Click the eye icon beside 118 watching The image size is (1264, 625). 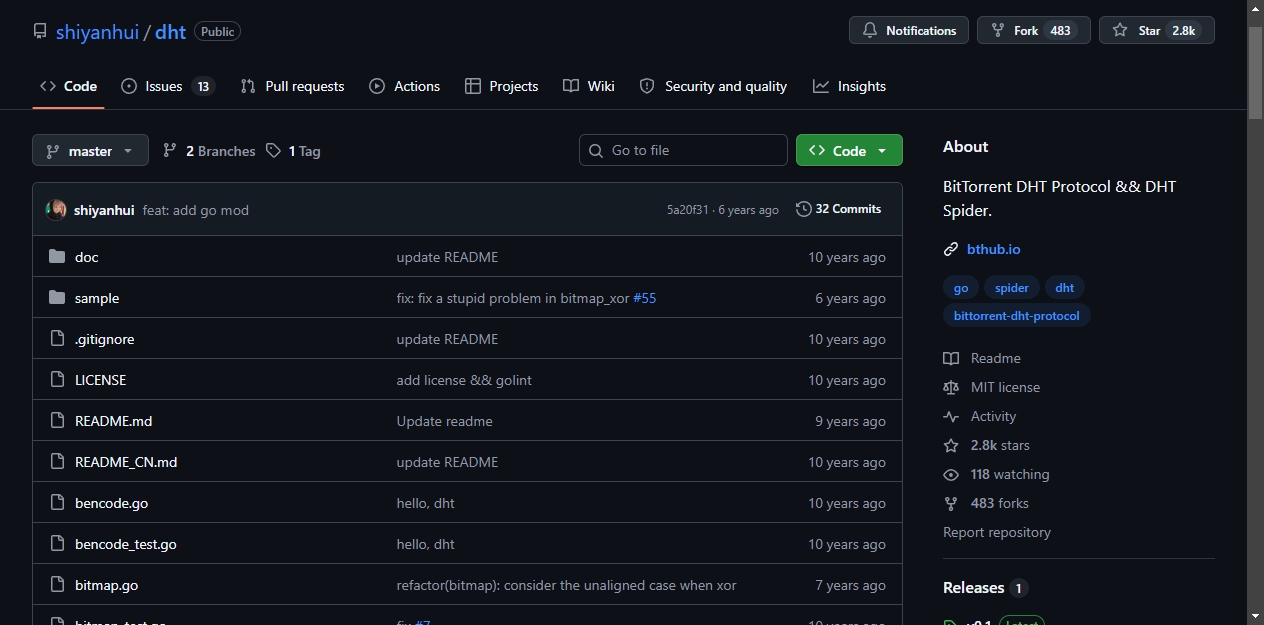pos(951,474)
